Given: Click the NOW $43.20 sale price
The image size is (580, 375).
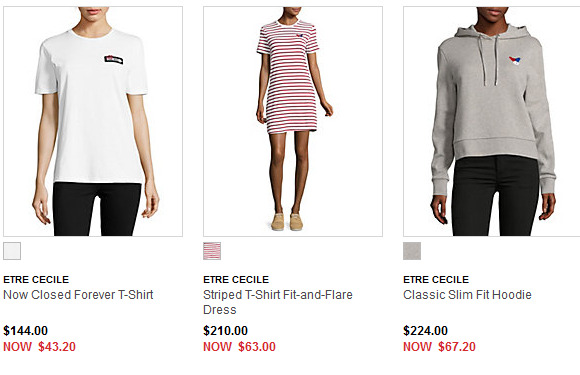Looking at the screenshot, I should tap(40, 347).
